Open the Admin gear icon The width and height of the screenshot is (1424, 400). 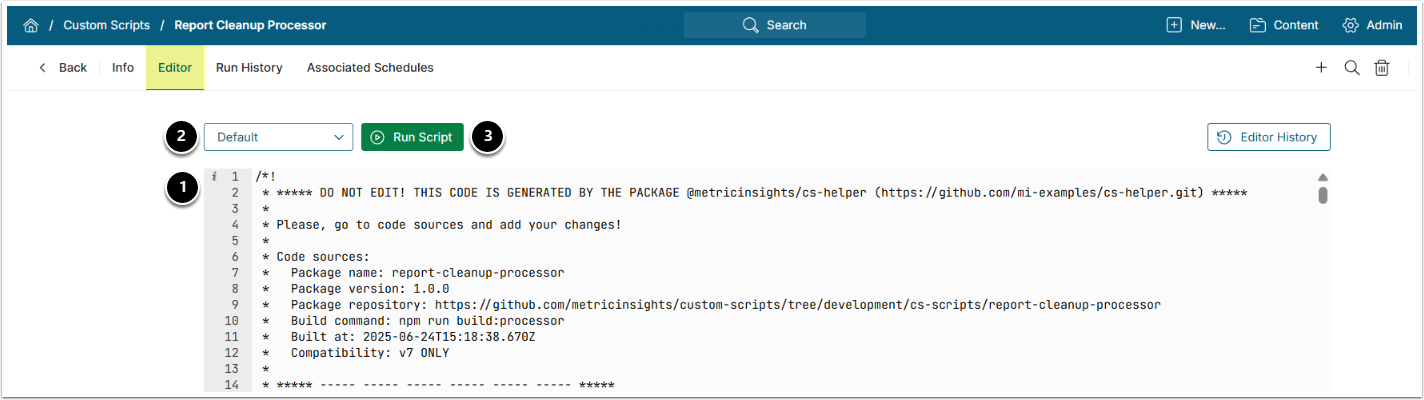coord(1351,25)
